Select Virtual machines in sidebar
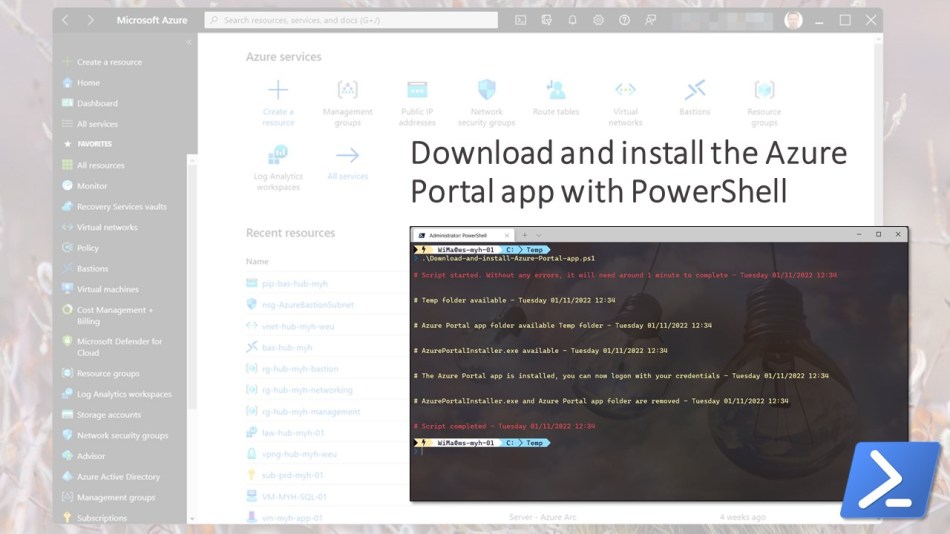This screenshot has width=950, height=534. [x=106, y=289]
